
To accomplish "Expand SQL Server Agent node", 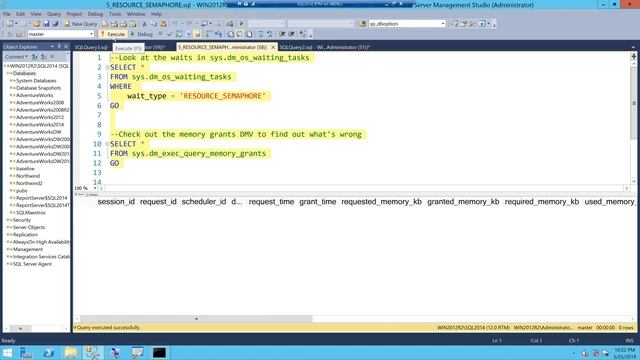I will [8, 264].
